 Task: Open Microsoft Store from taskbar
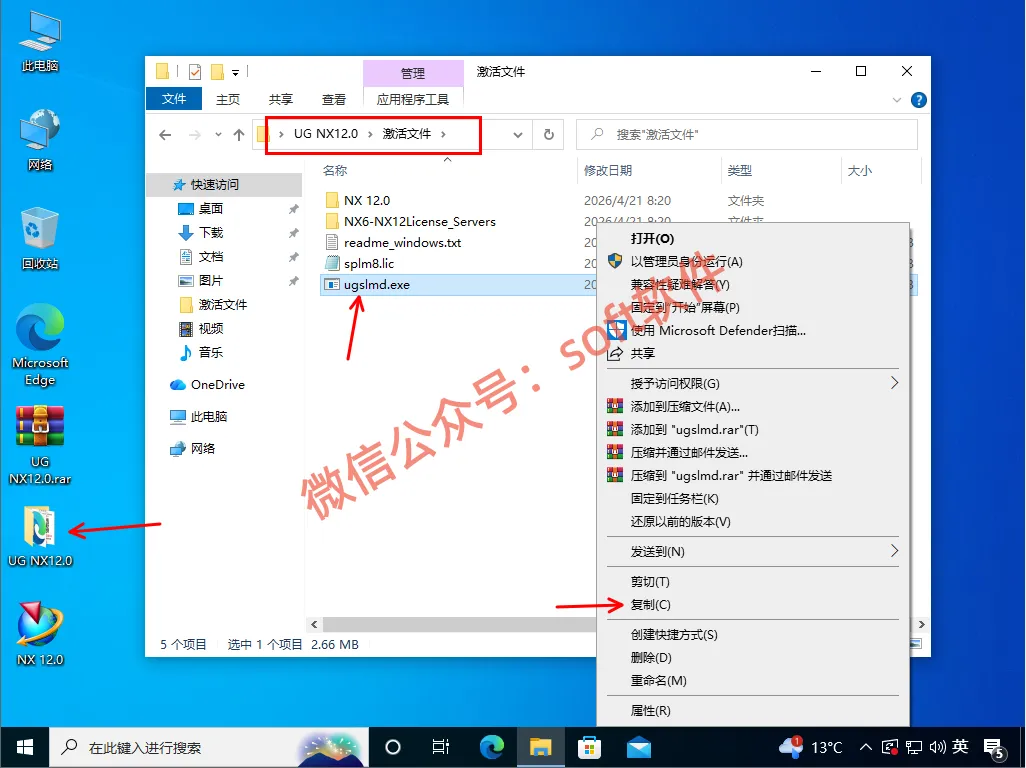tap(590, 747)
